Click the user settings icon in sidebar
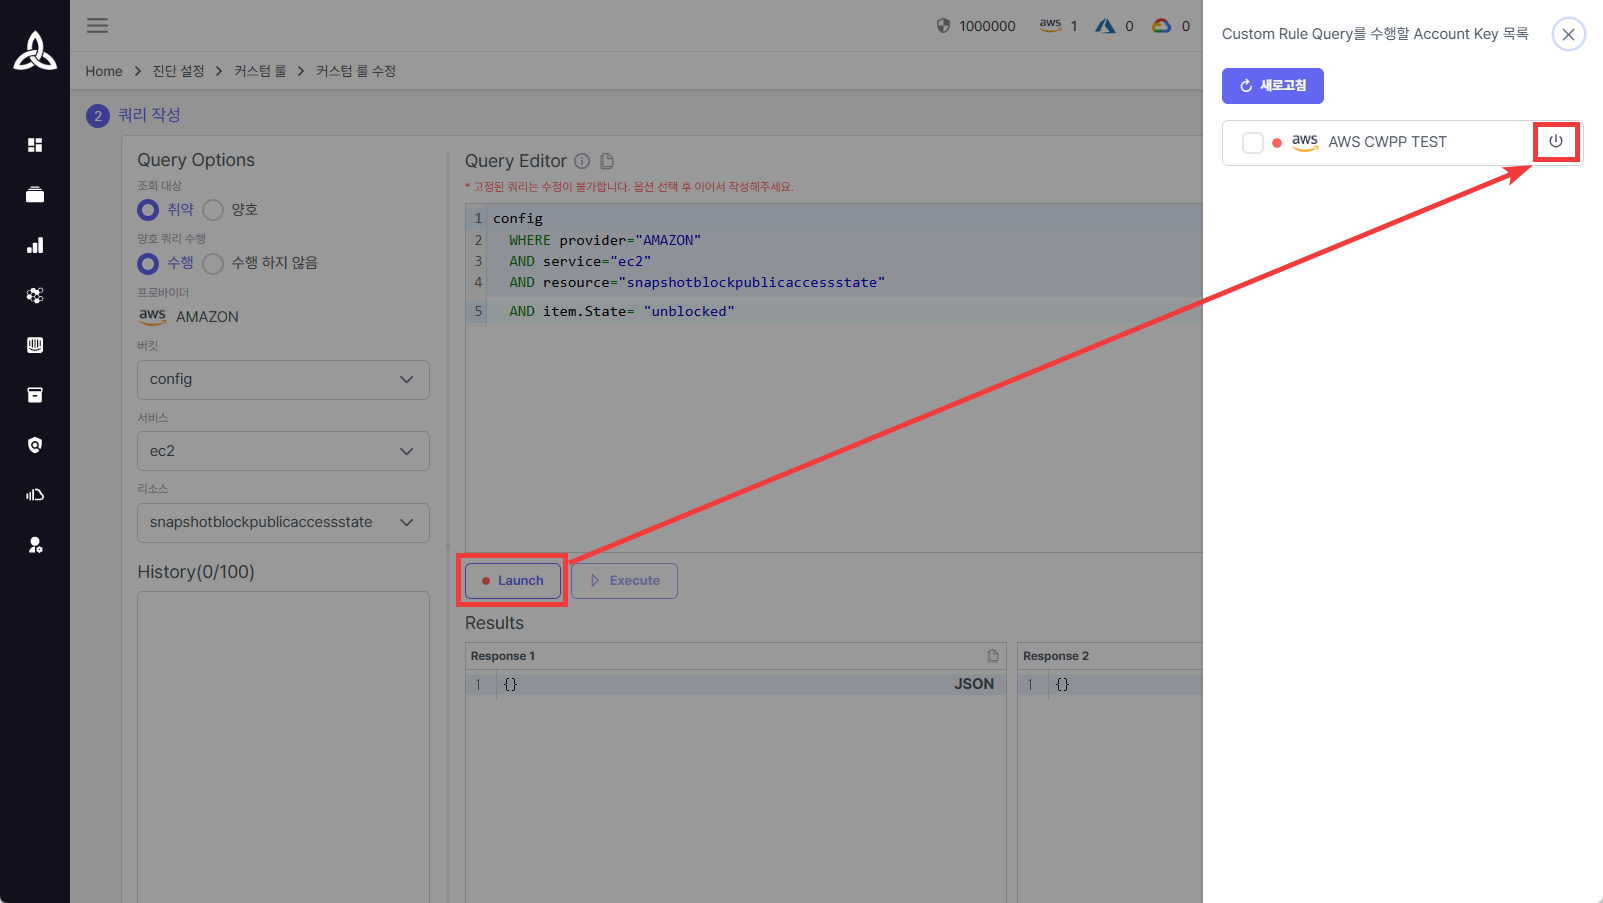Image resolution: width=1603 pixels, height=903 pixels. coord(35,545)
